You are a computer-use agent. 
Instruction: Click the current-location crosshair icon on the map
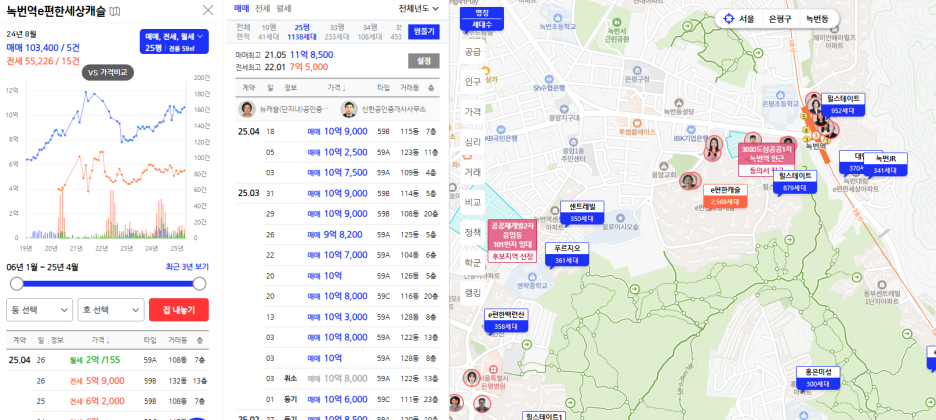click(728, 18)
